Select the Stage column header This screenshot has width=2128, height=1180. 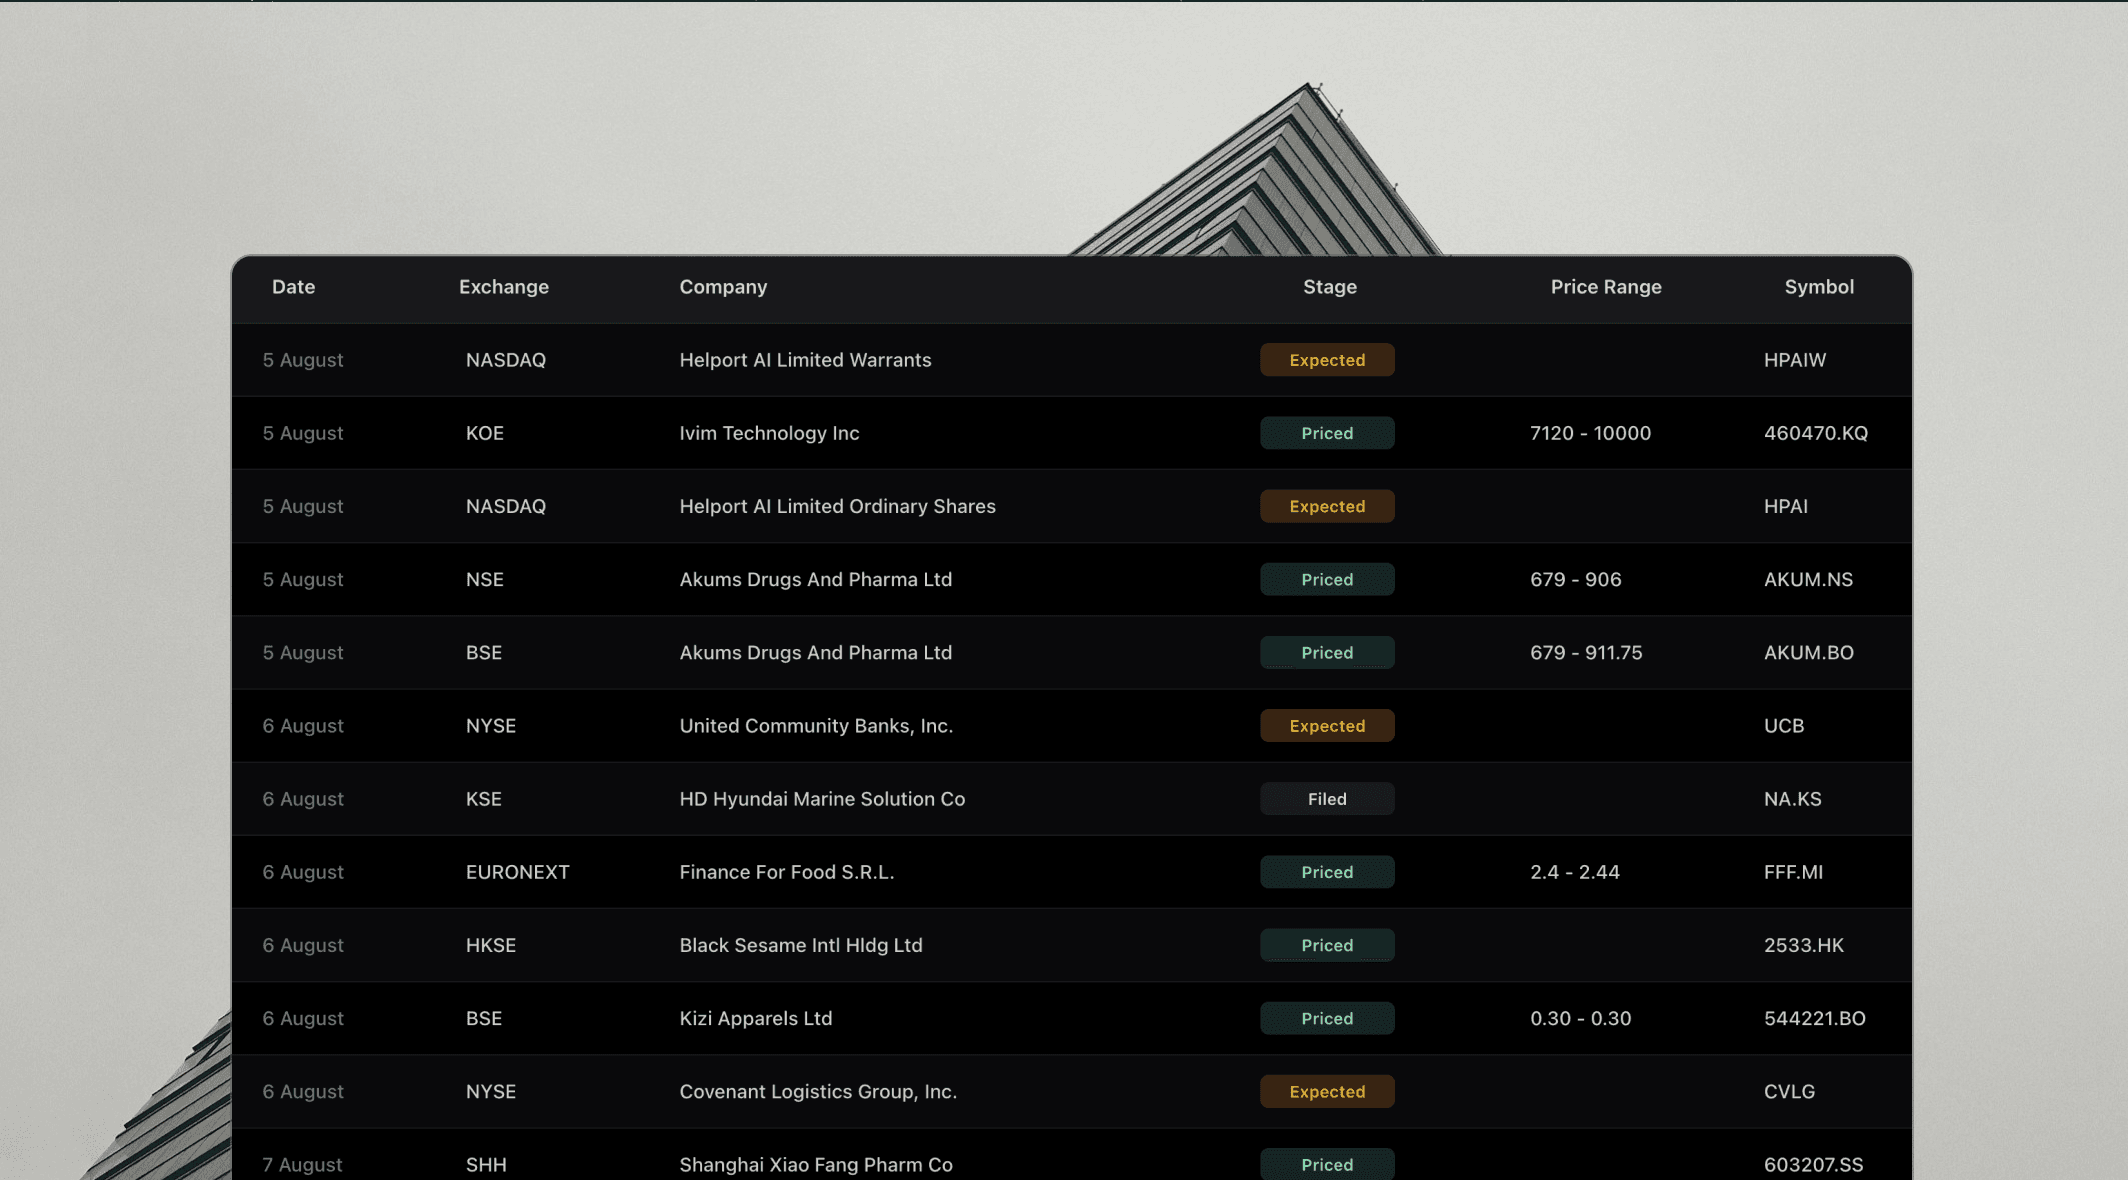[1329, 287]
